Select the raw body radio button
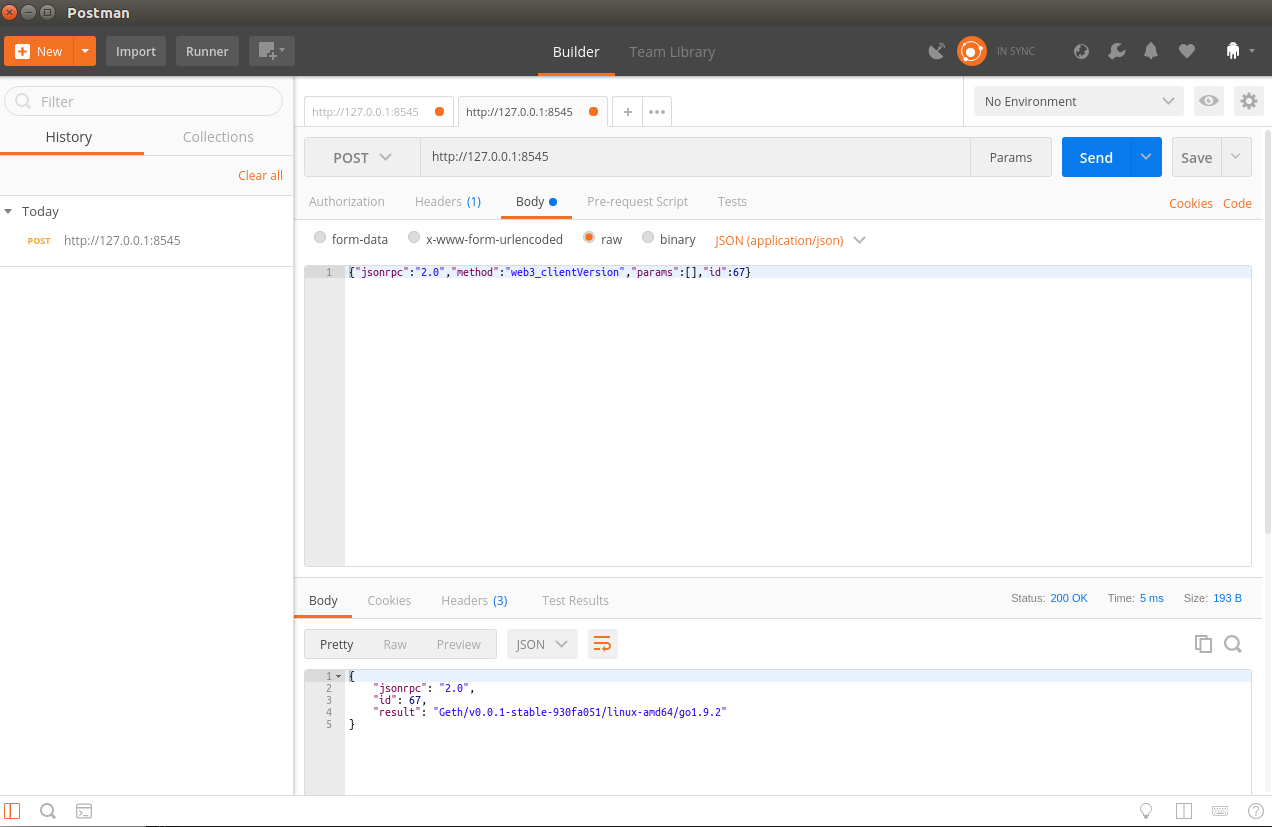The height and width of the screenshot is (827, 1272). coord(589,238)
